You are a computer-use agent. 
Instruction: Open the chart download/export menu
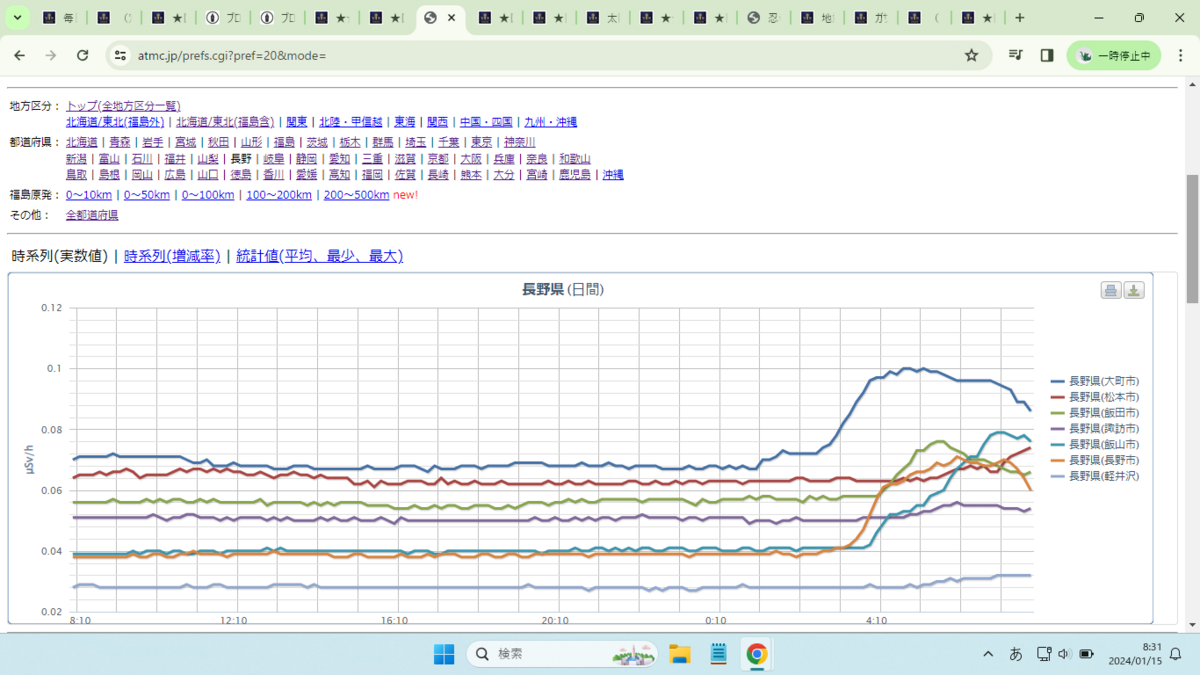pos(1134,290)
